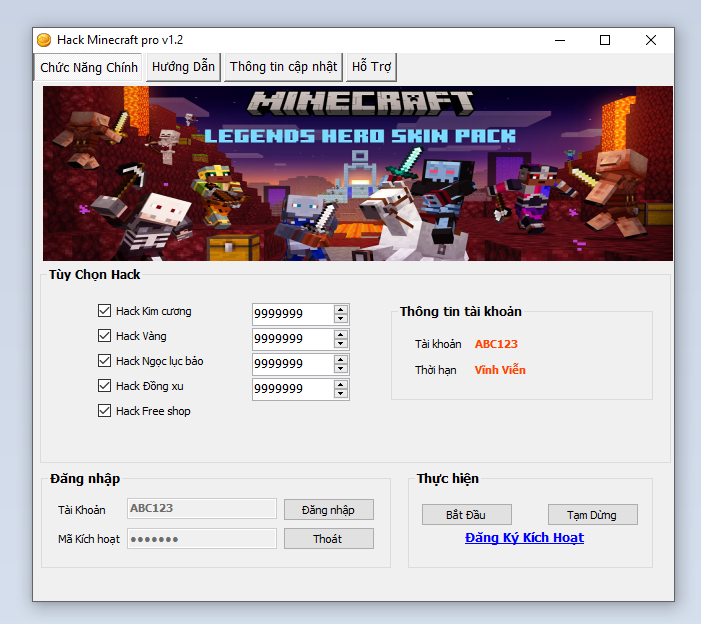Open the Đăng Ký Kích Hoạt link
Image resolution: width=701 pixels, height=624 pixels.
(x=524, y=538)
